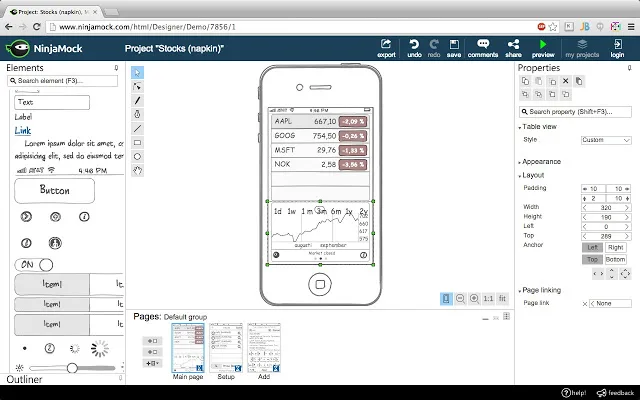The image size is (640, 400).
Task: Toggle the Right anchor button
Action: click(x=616, y=247)
